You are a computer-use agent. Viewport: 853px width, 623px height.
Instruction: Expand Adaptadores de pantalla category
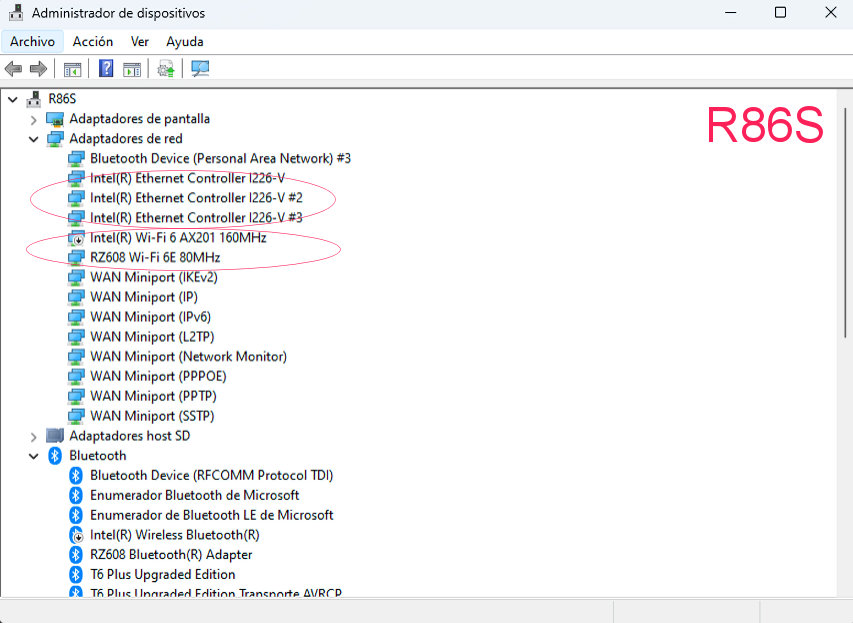tap(34, 120)
